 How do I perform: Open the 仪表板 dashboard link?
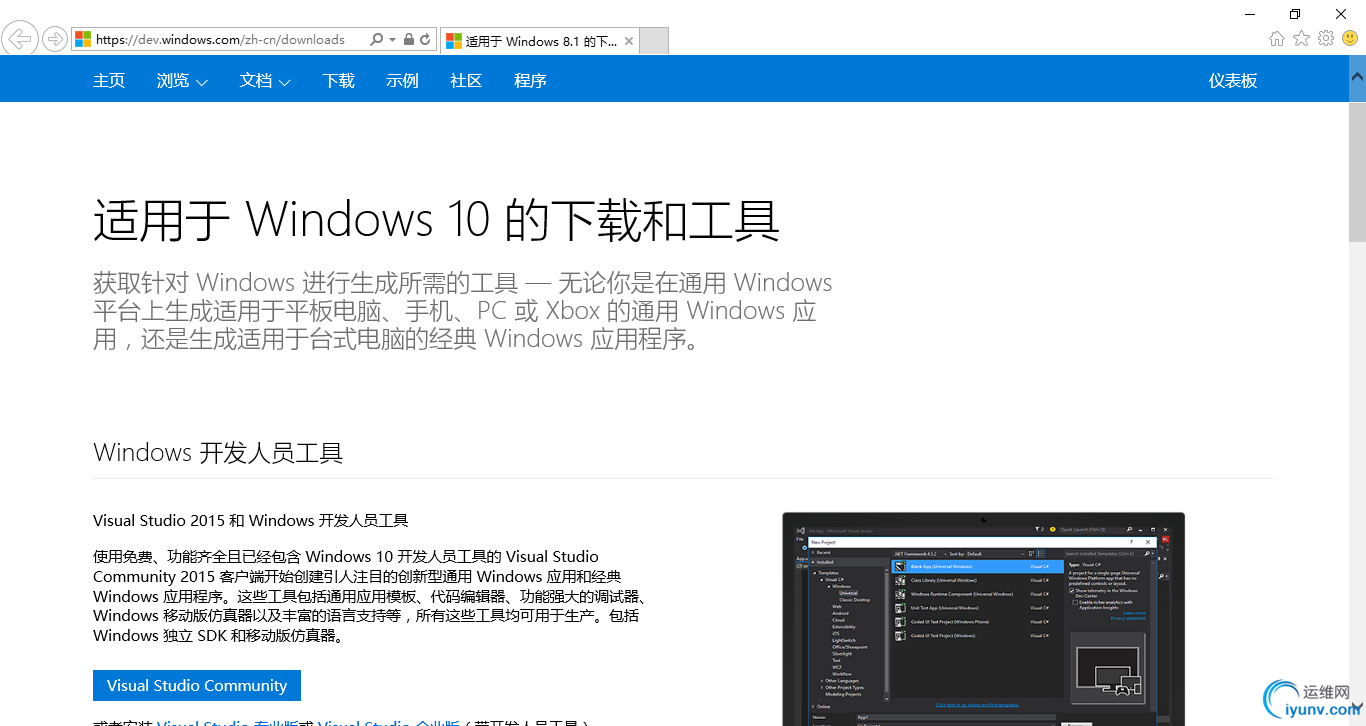(1233, 81)
